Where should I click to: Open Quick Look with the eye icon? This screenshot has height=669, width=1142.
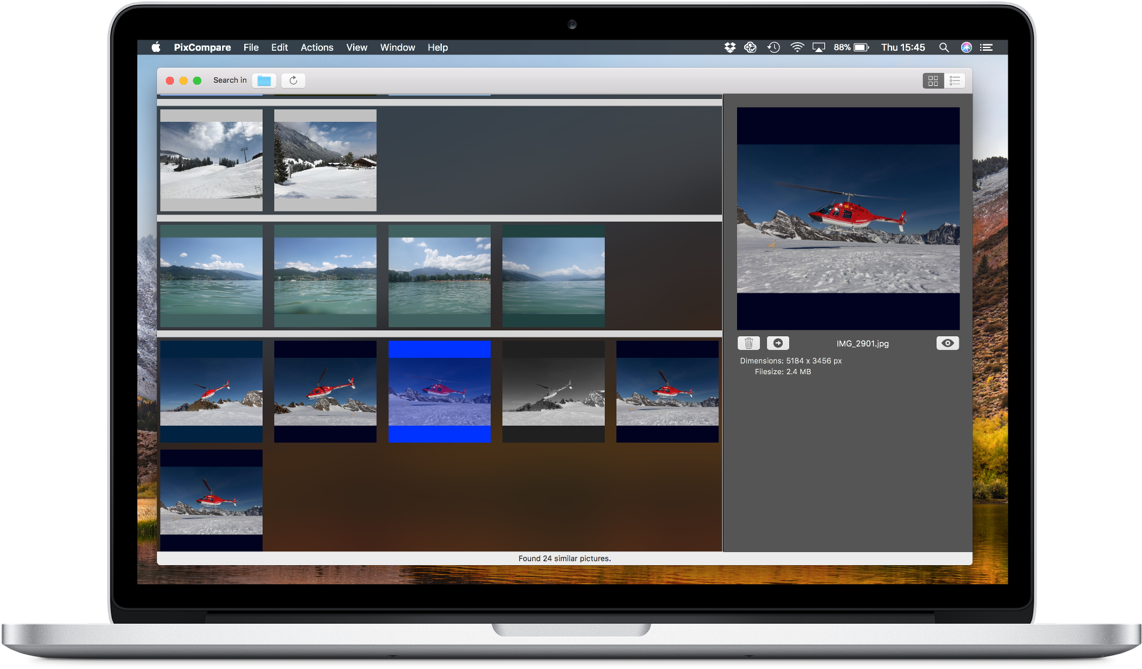[946, 343]
